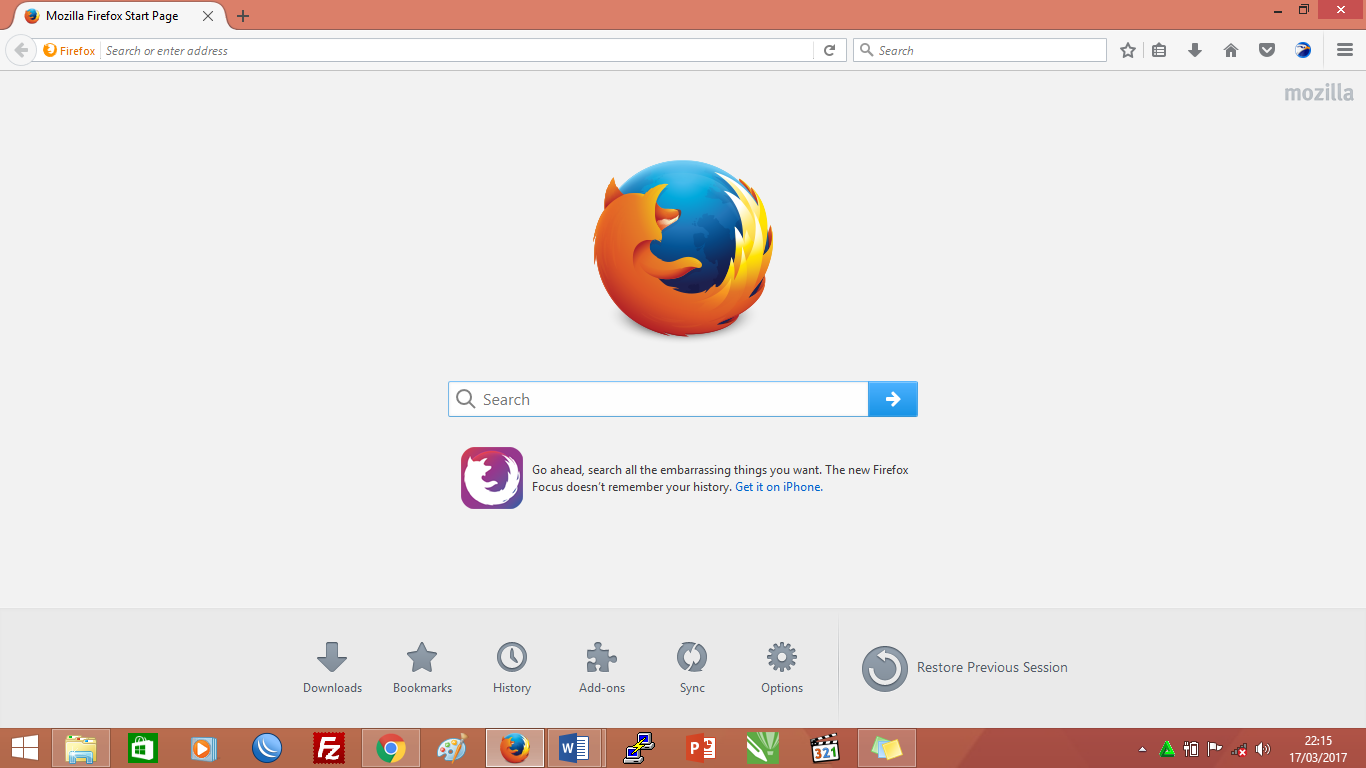Open Action Center flag icon
1366x768 pixels.
coord(1215,749)
